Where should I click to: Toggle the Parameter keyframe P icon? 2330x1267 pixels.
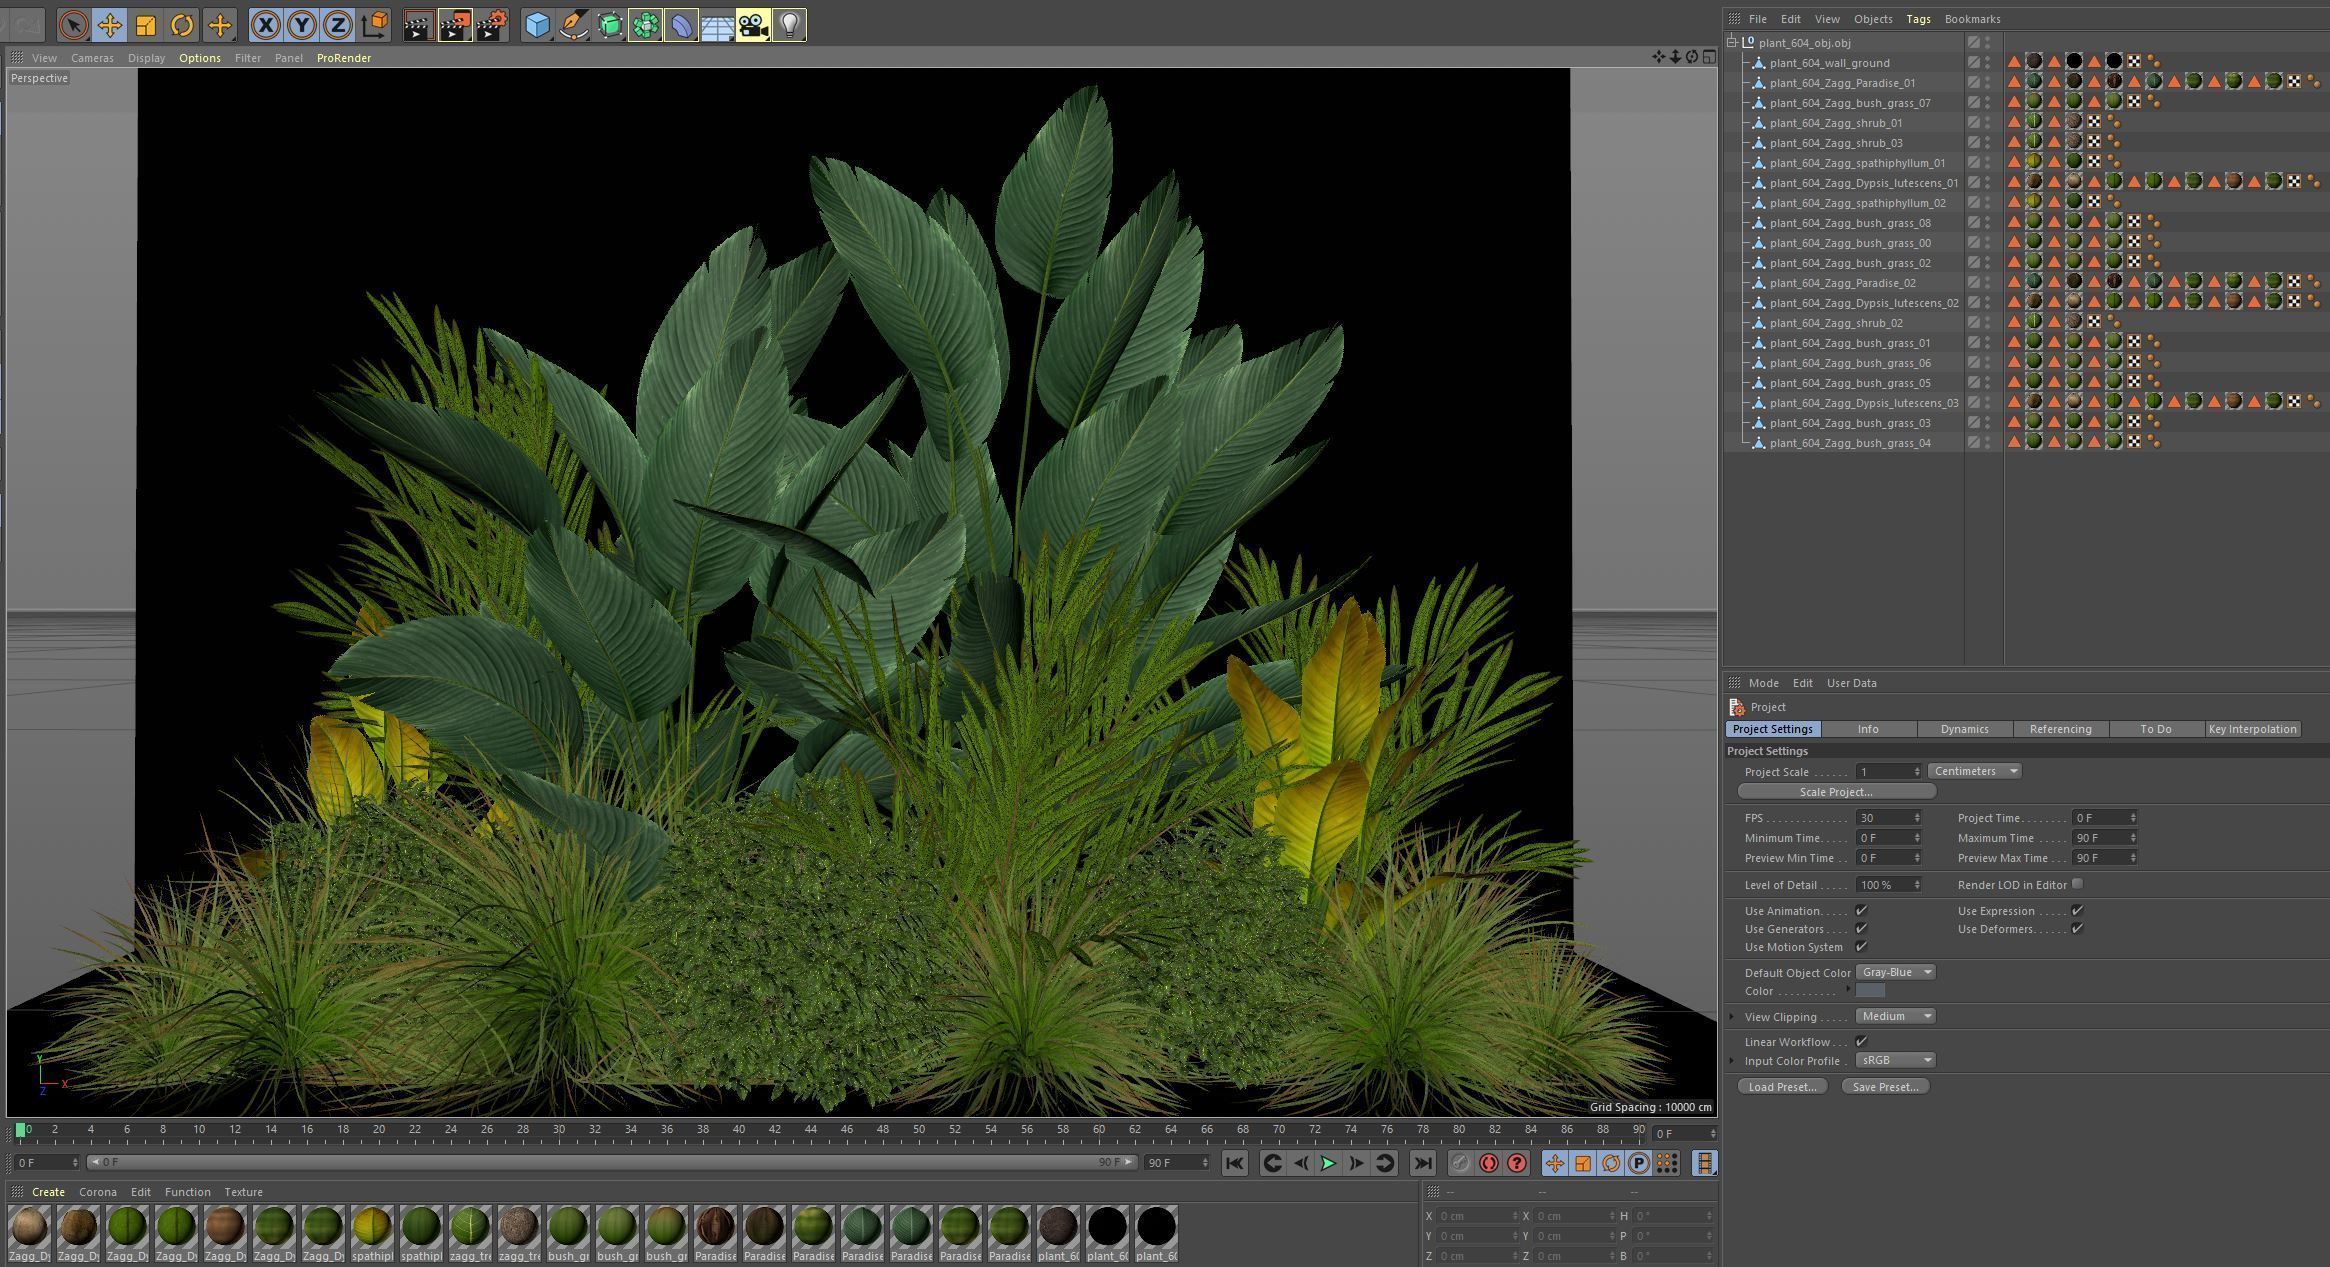pos(1639,1163)
